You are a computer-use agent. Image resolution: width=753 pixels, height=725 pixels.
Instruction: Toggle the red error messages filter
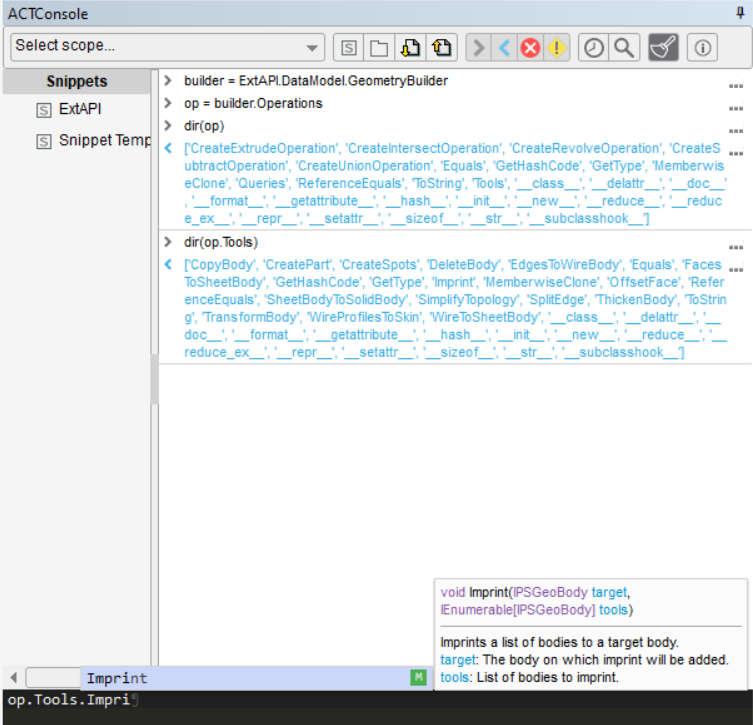(x=530, y=47)
